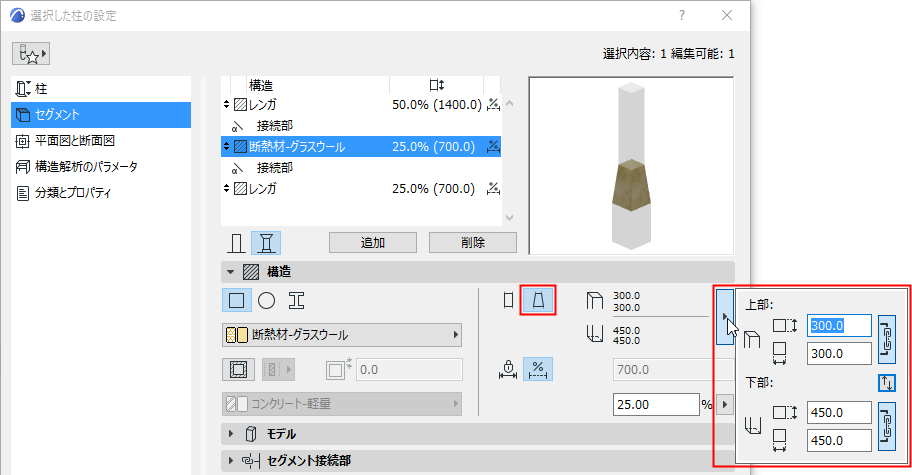912x475 pixels.
Task: Select the 断熱材-グラスウール 25.0% segment row
Action: click(361, 147)
